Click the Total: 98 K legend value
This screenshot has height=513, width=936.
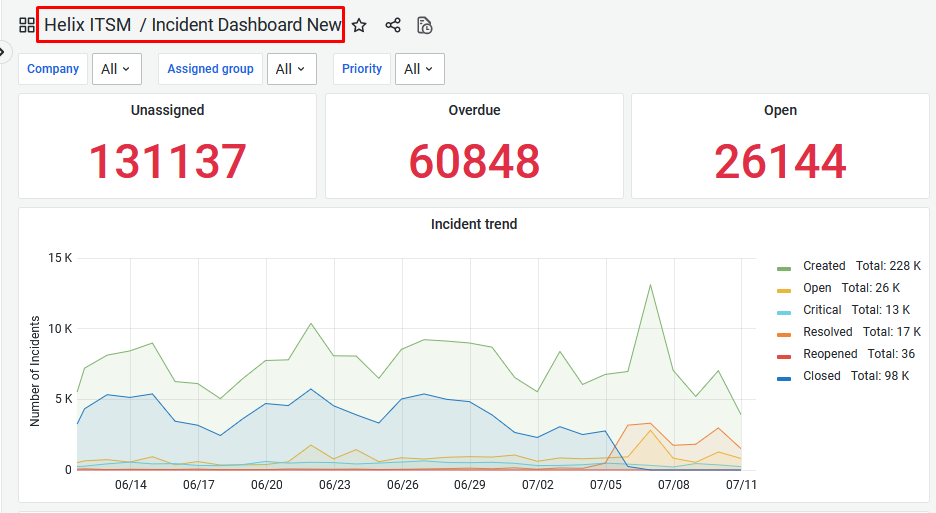tap(880, 376)
